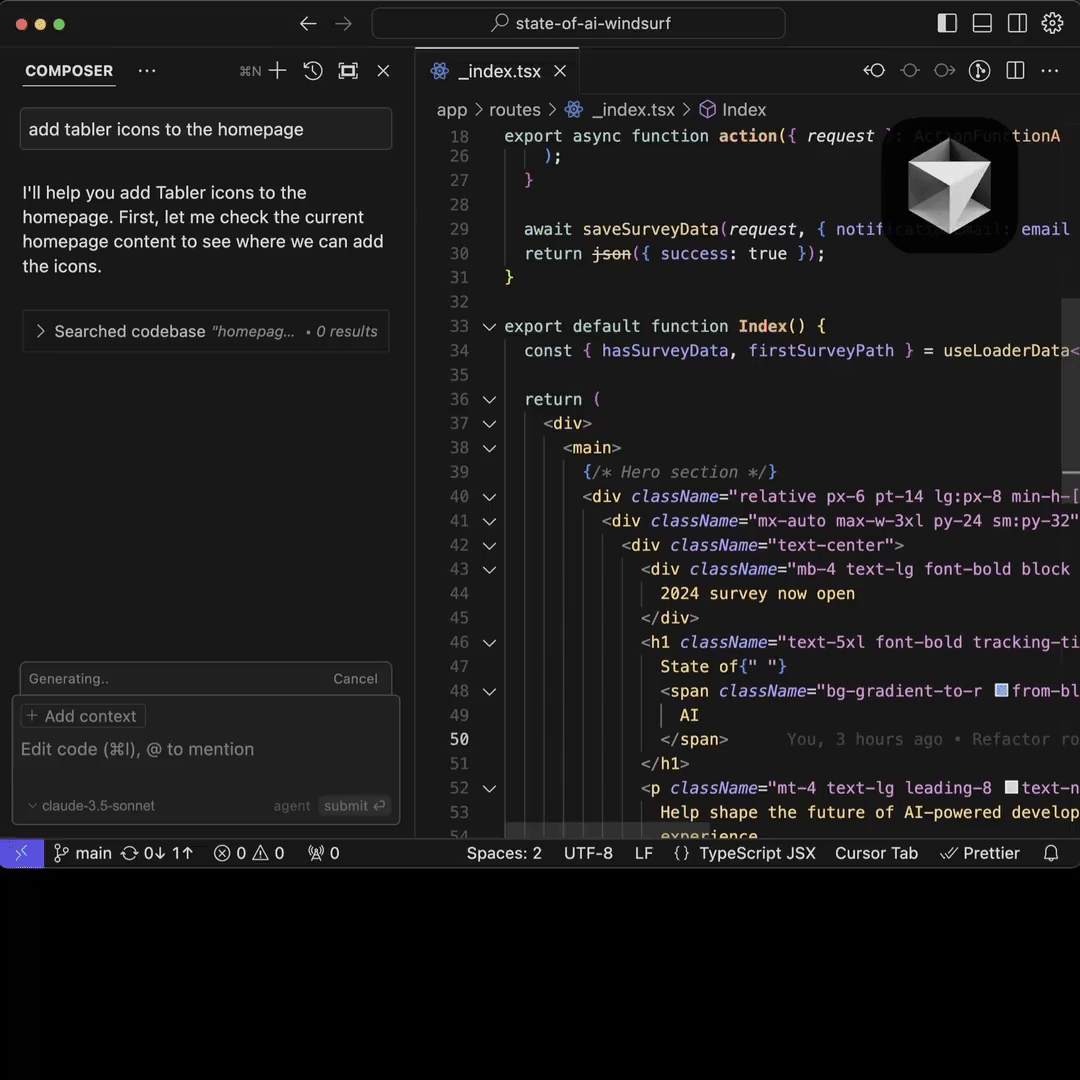Select the _index.tsx editor tab
1080x1080 pixels.
498,71
